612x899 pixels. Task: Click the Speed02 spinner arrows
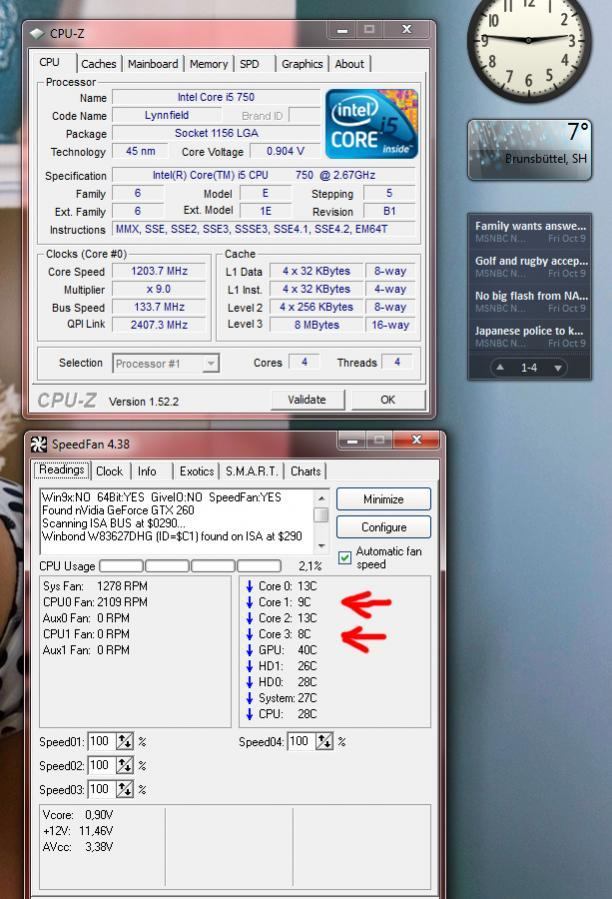pyautogui.click(x=124, y=765)
